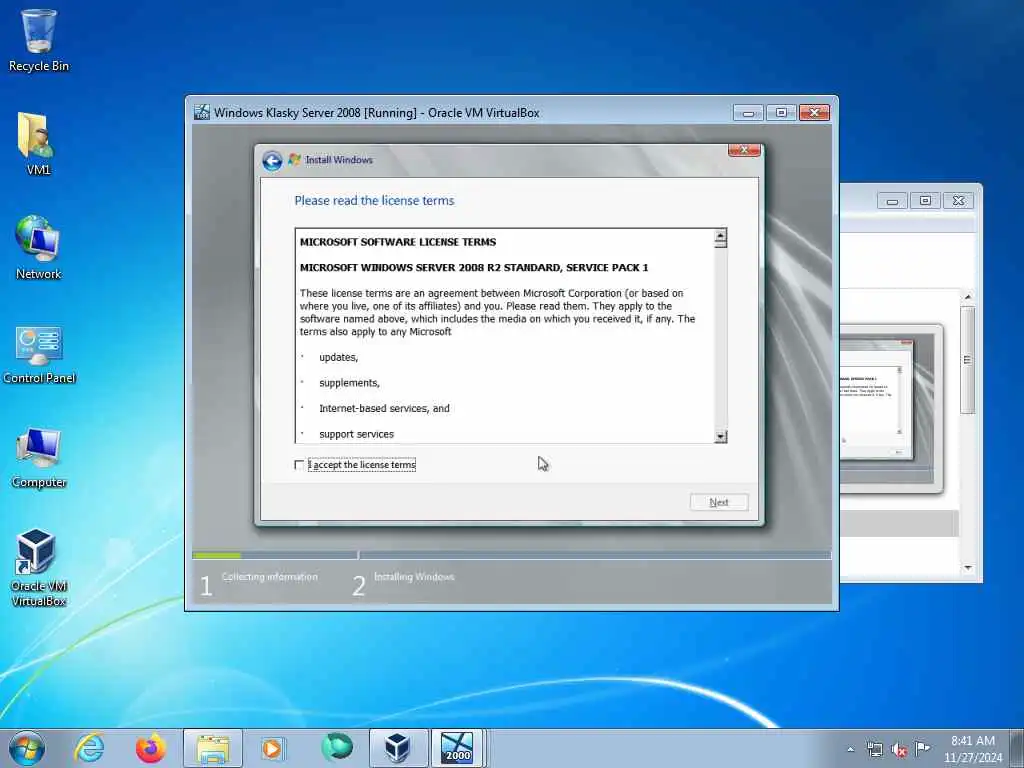Launch Firefox from the taskbar
Screen dimensions: 1024x768
150,748
